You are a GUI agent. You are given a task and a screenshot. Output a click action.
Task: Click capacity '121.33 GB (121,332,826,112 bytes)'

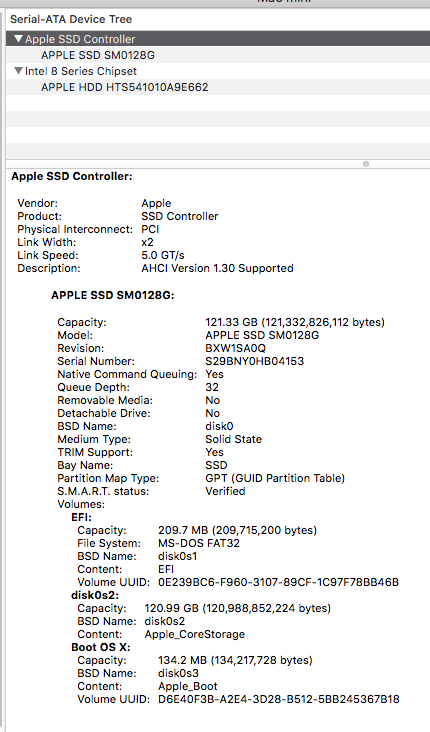tap(295, 323)
